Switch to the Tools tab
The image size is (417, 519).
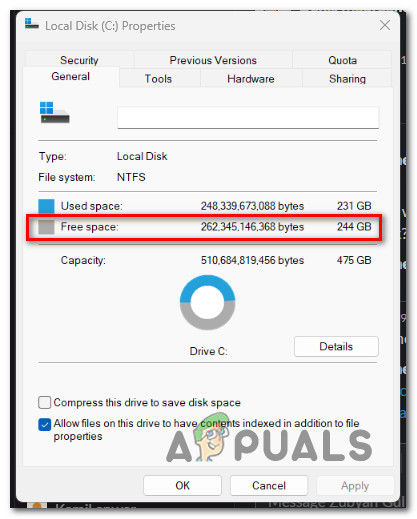[158, 79]
